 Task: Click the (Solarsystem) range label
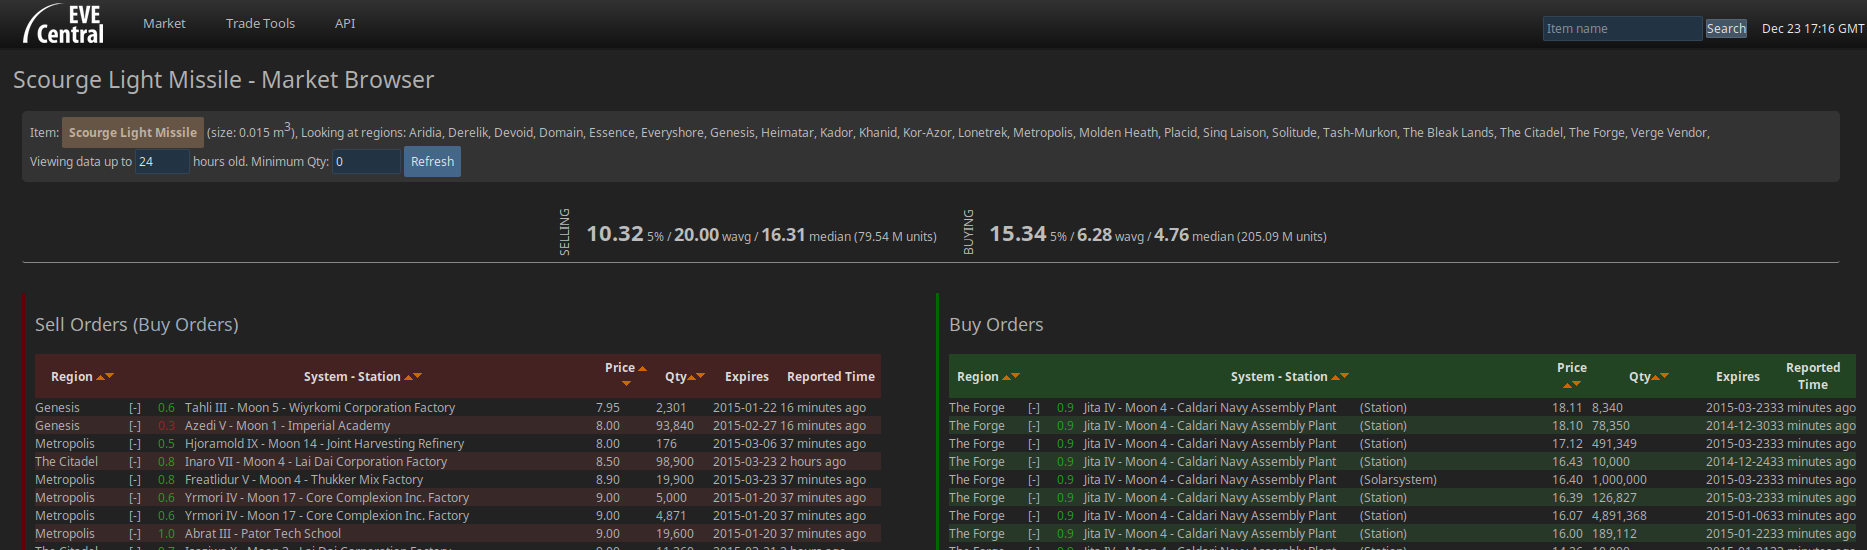click(x=1398, y=480)
